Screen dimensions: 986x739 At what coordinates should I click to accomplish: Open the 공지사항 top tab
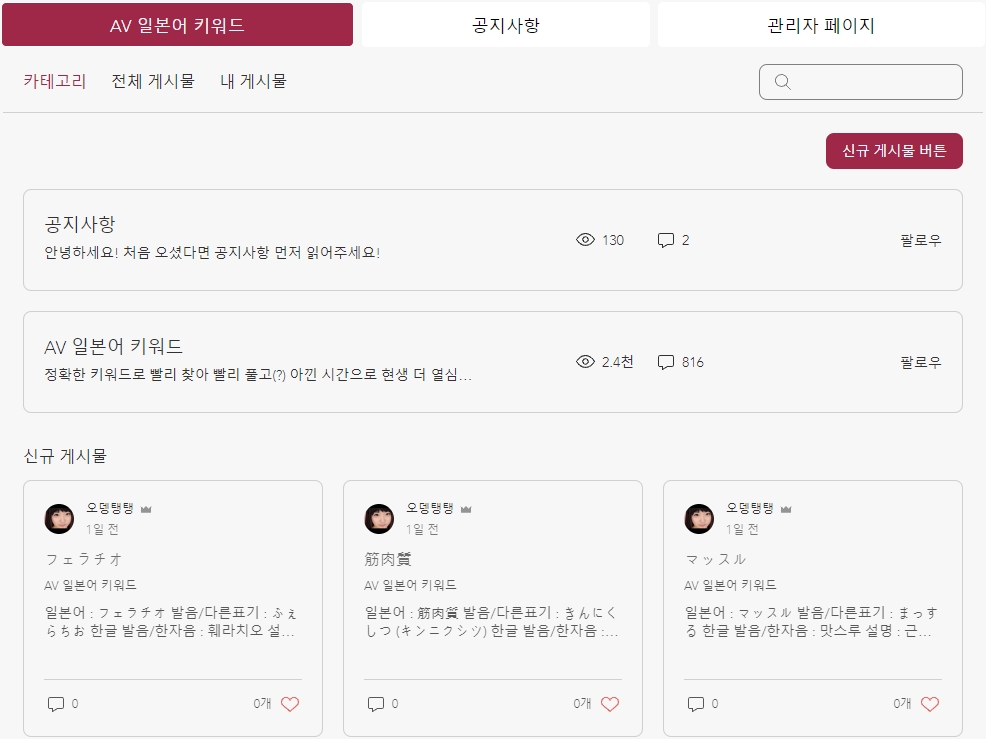[x=506, y=25]
